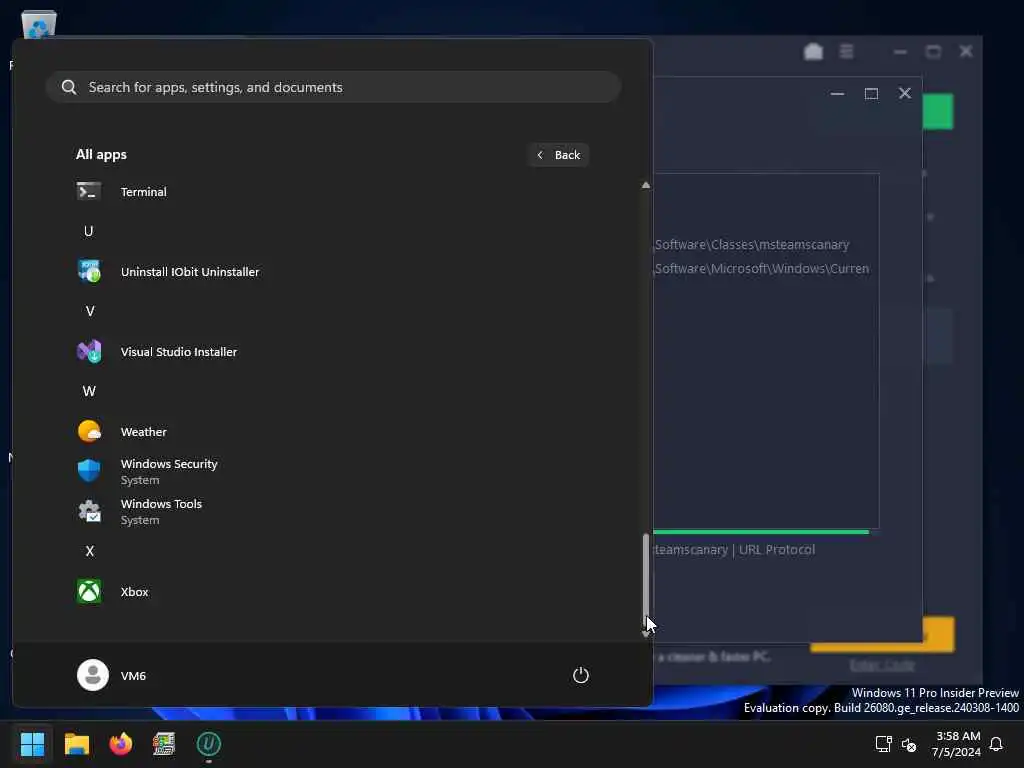Switch to IObit Uninstaller taskbar icon
1024x768 pixels.
pyautogui.click(x=208, y=744)
